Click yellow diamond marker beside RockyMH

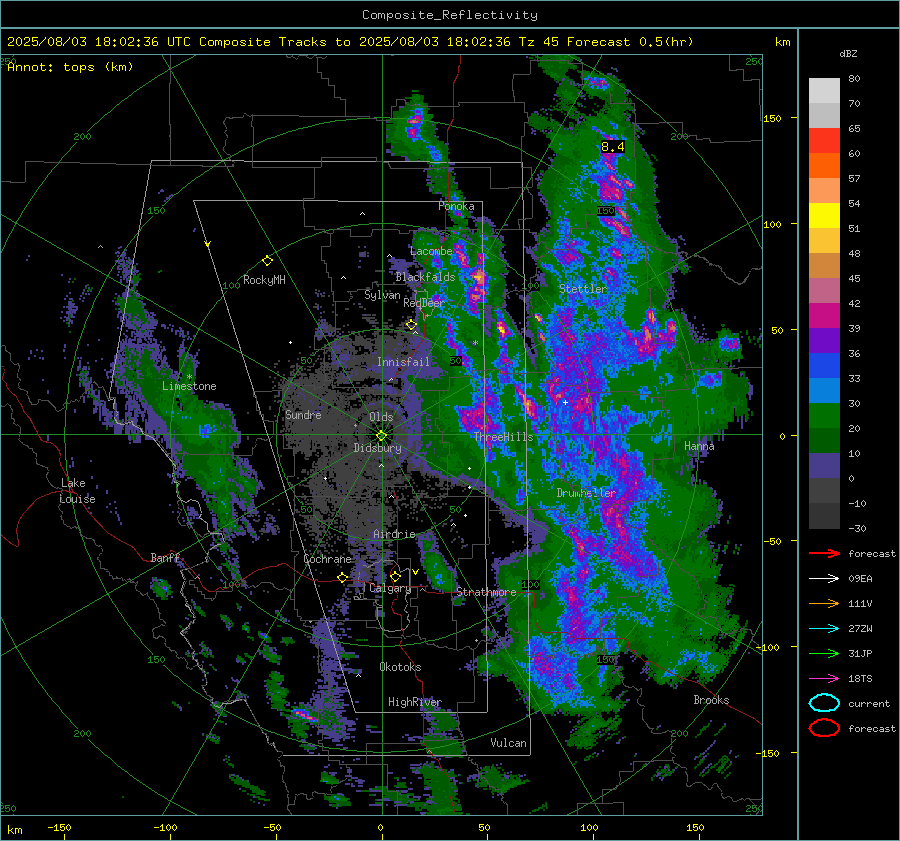[x=267, y=261]
